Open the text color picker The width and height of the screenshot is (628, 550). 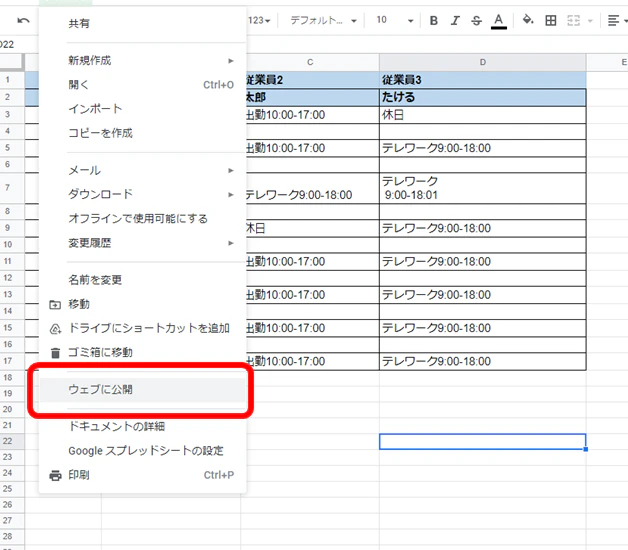point(499,21)
